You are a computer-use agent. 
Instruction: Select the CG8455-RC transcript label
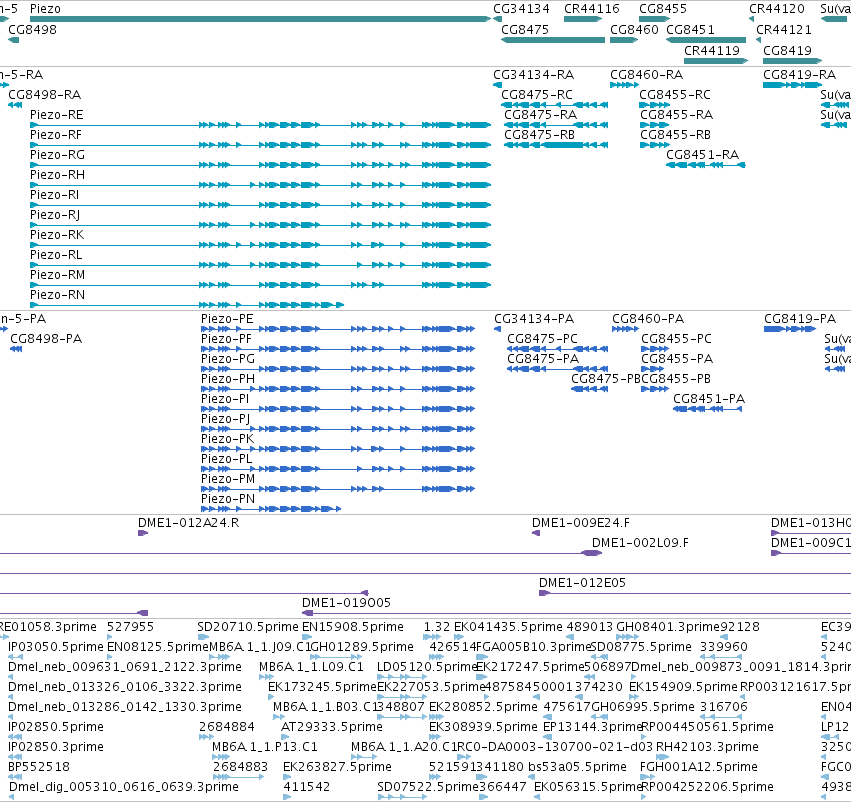tap(675, 95)
